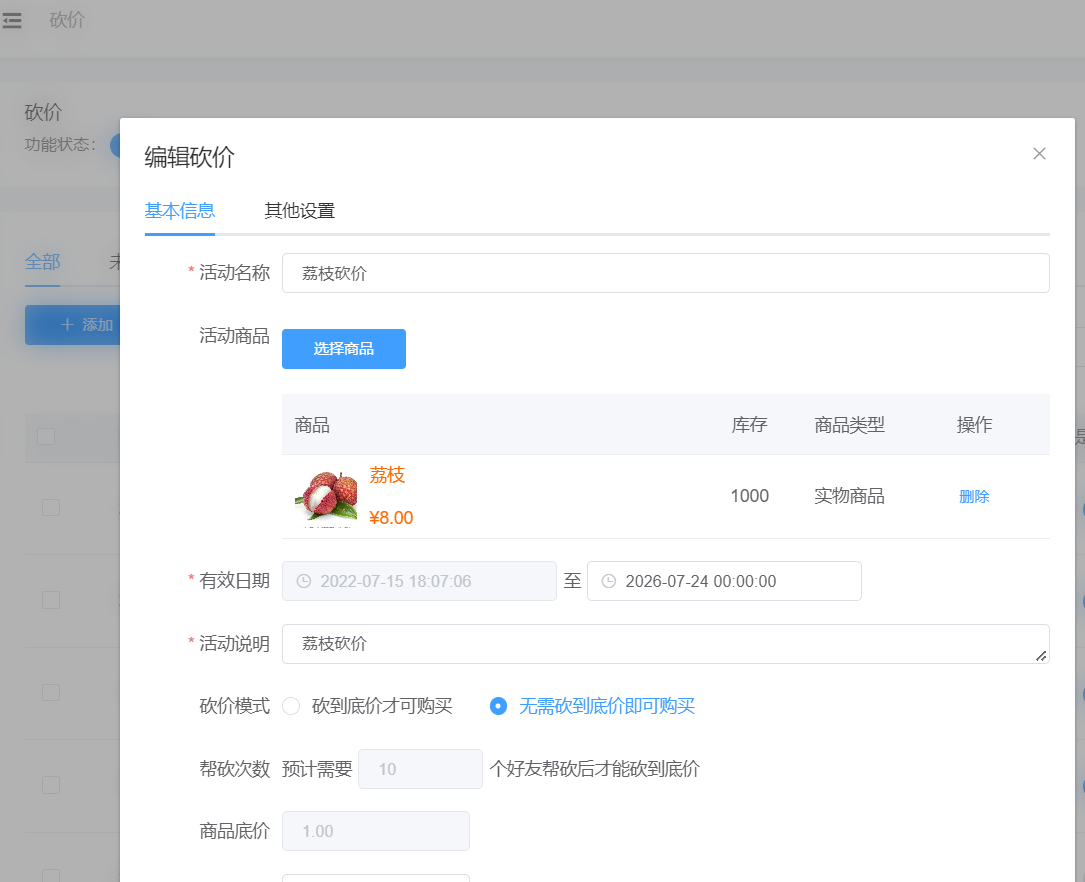
Task: Click the 全部 tab in background page
Action: click(x=42, y=262)
